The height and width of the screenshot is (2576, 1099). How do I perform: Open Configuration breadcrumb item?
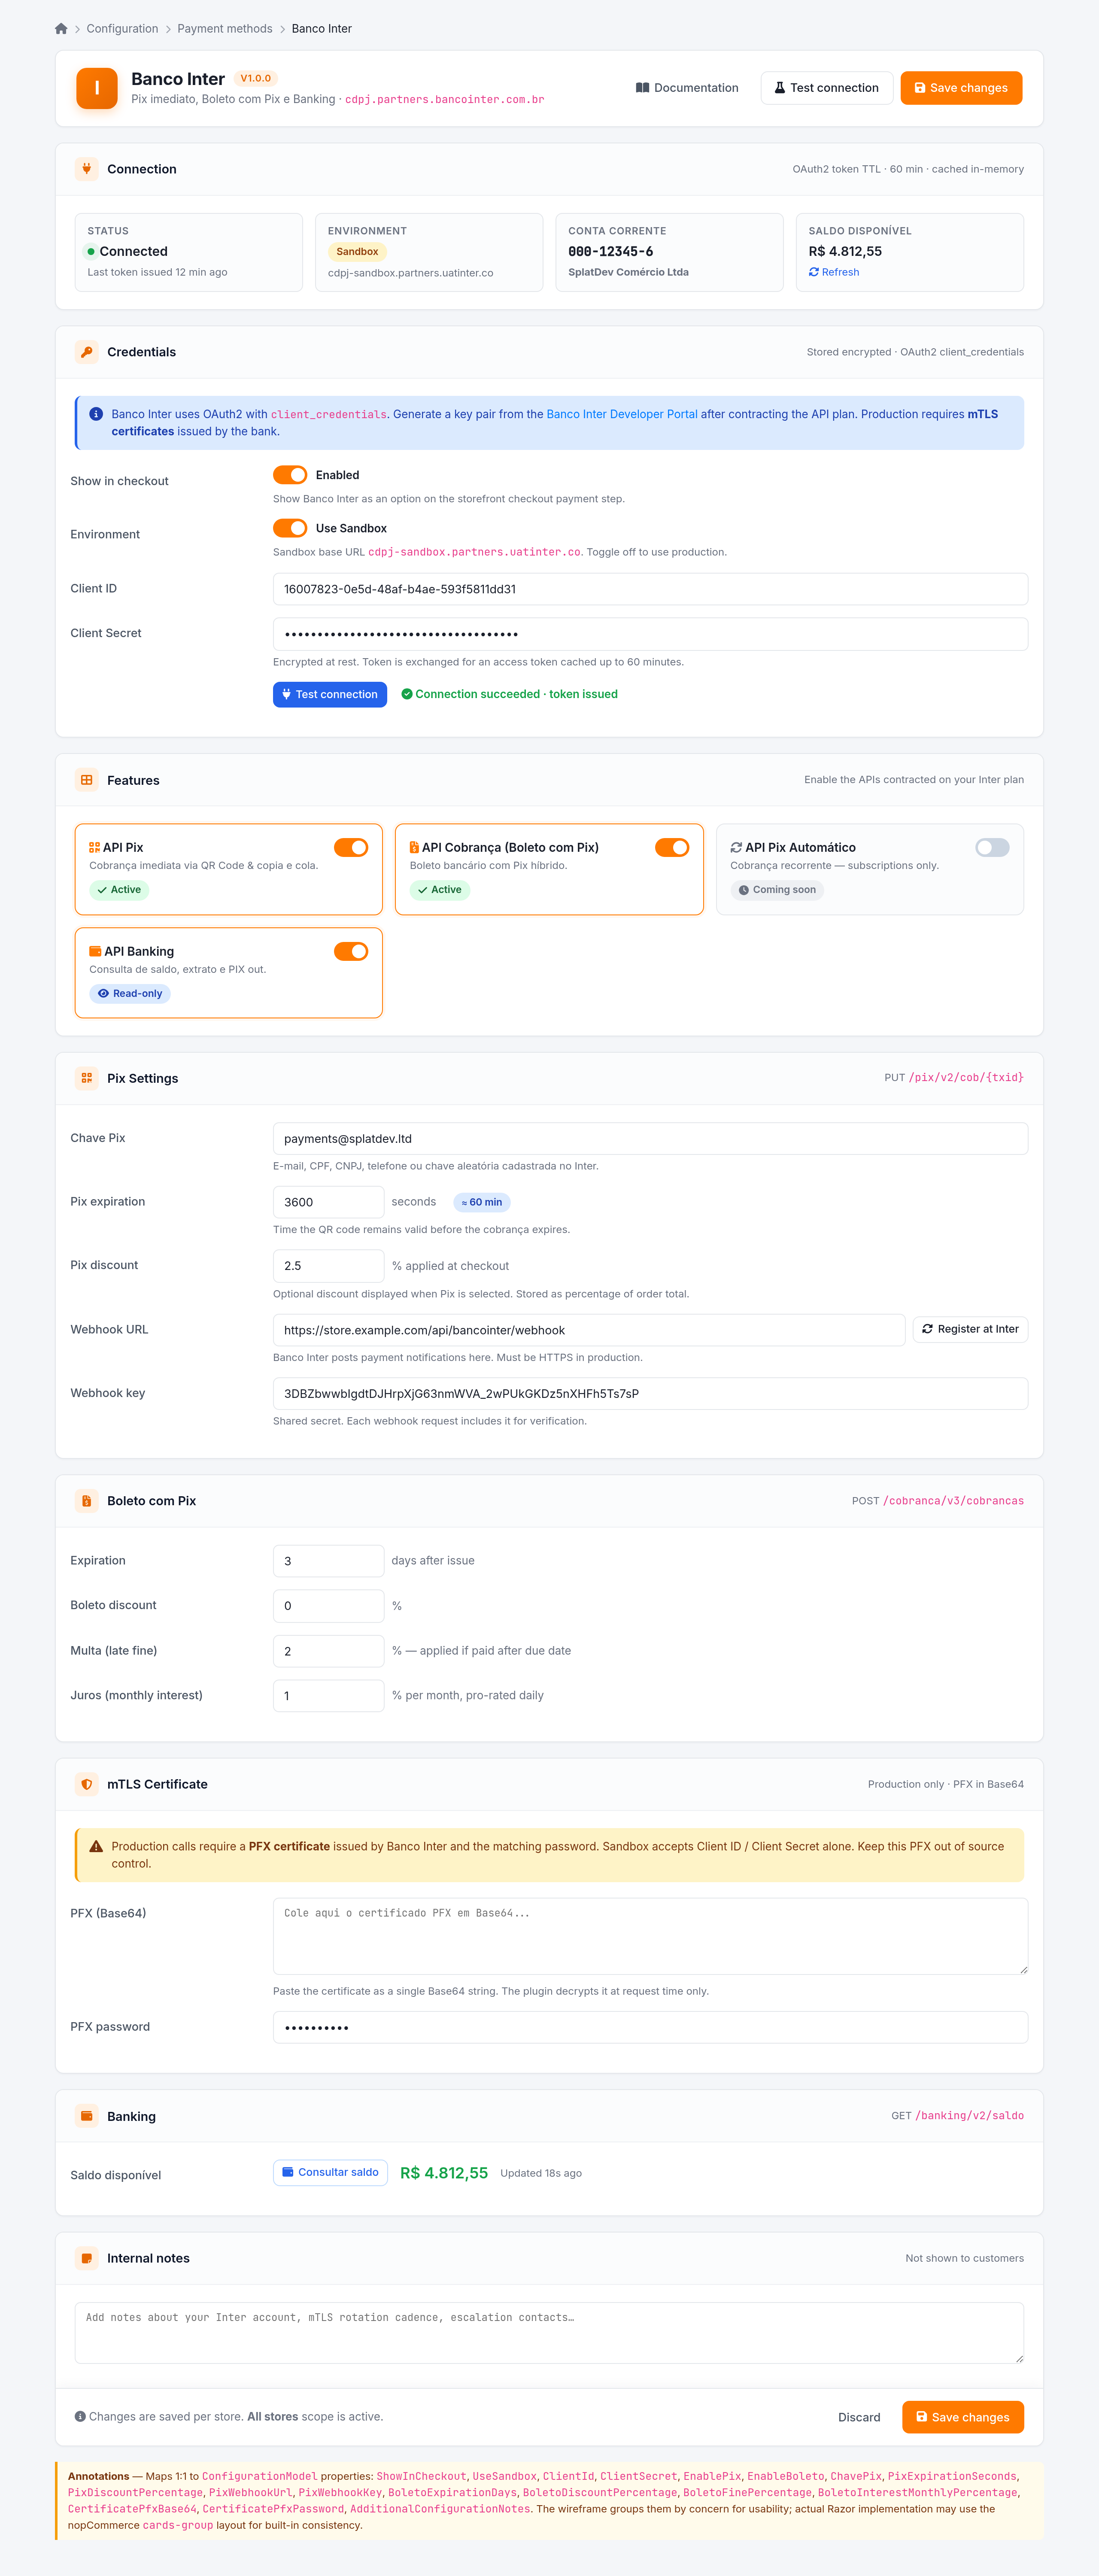tap(122, 29)
